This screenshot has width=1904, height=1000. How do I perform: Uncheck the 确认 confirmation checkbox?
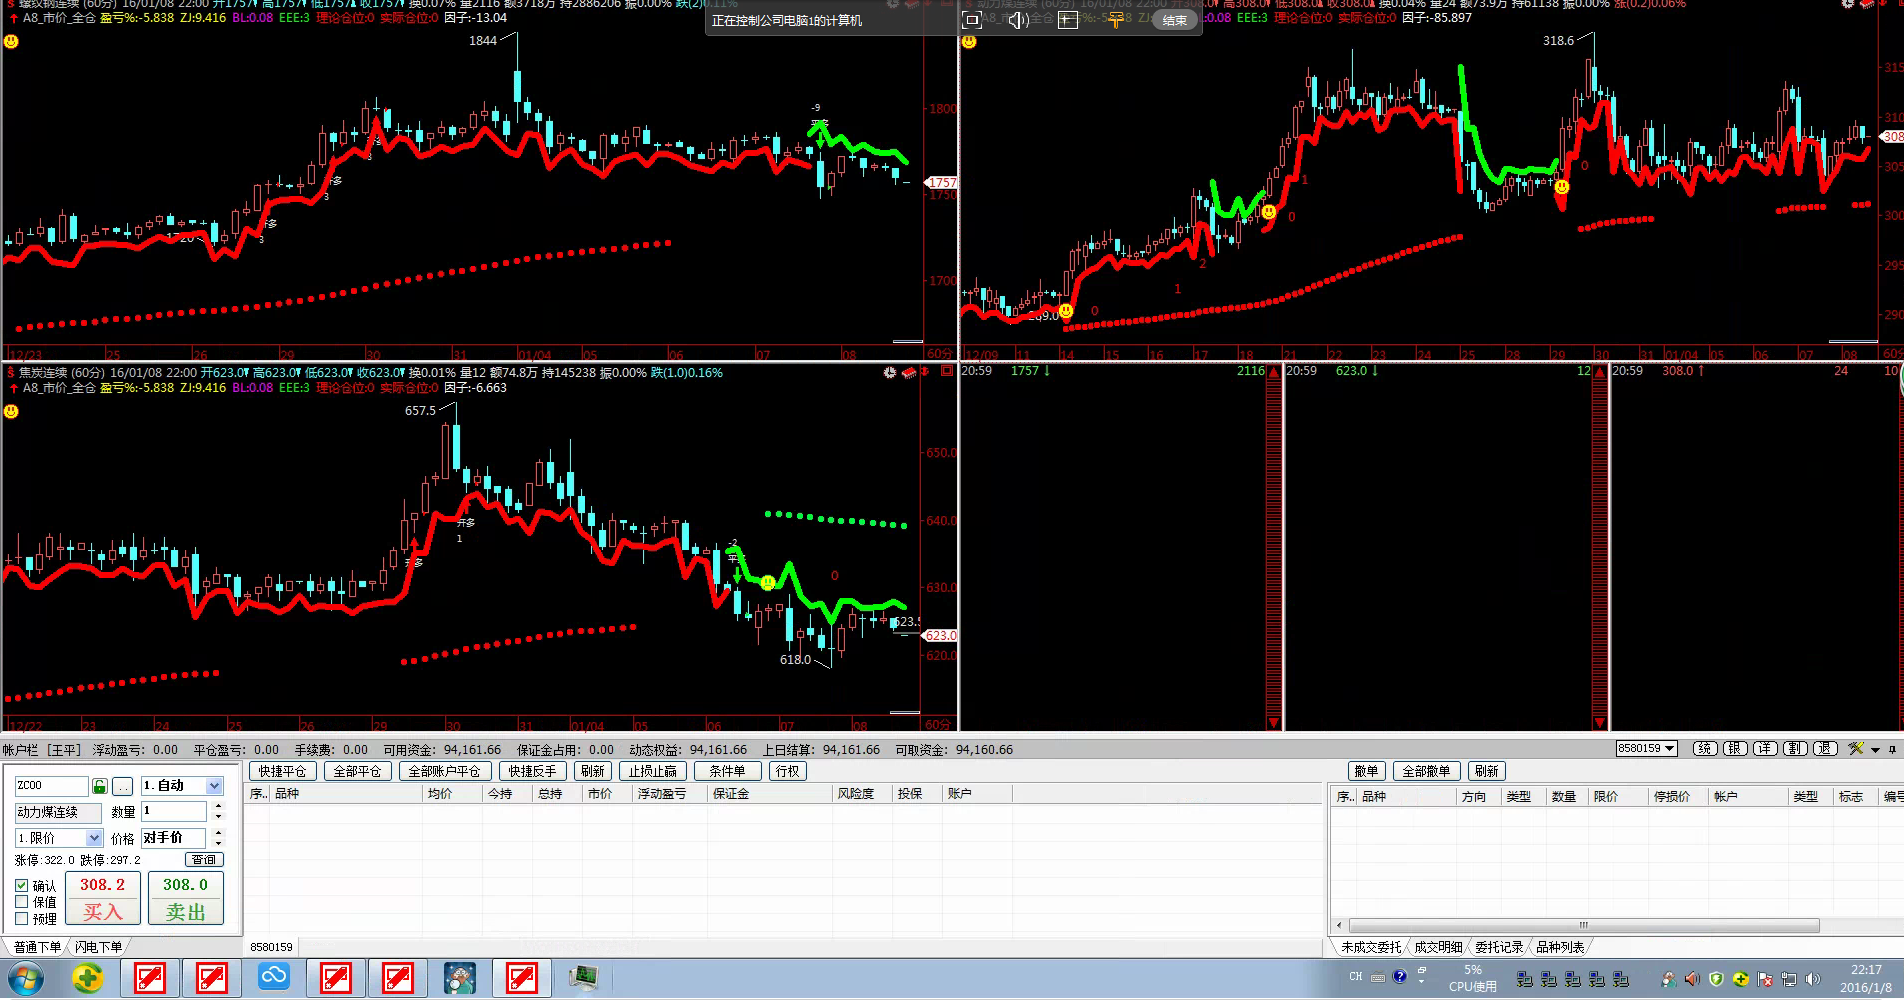22,886
